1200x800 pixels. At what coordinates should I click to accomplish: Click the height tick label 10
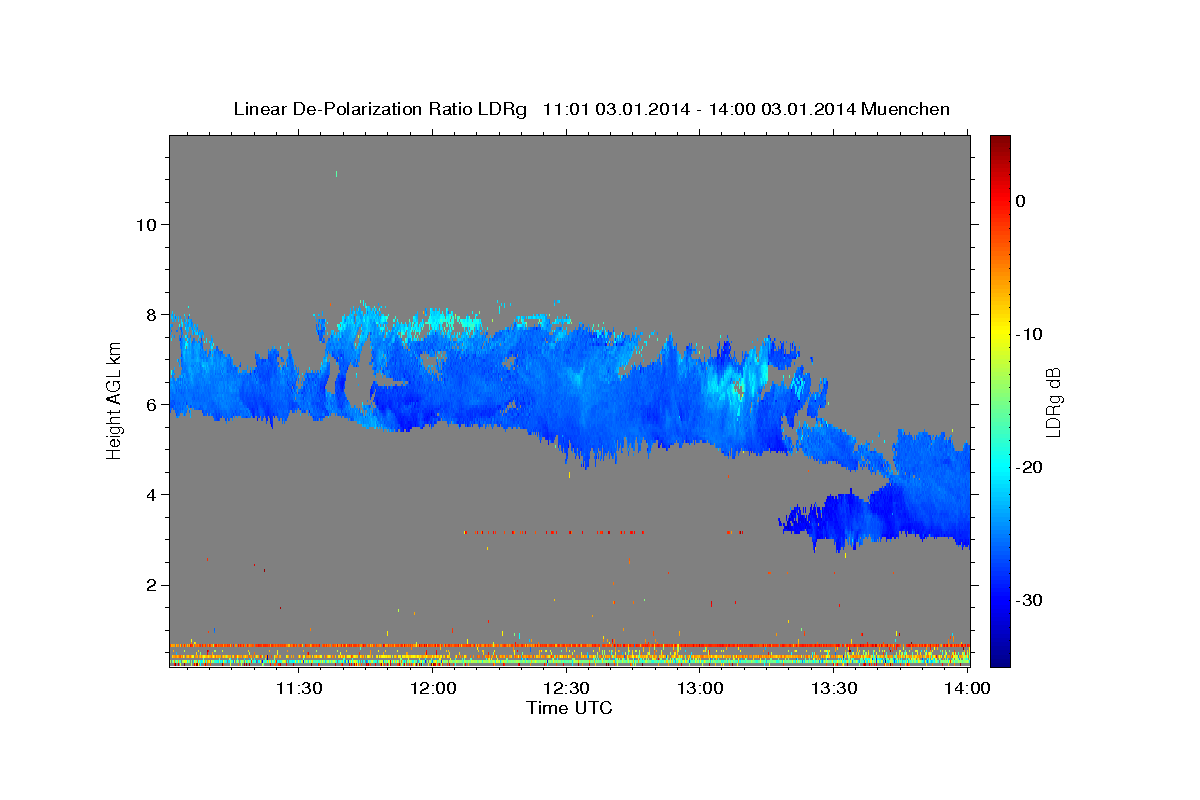146,224
